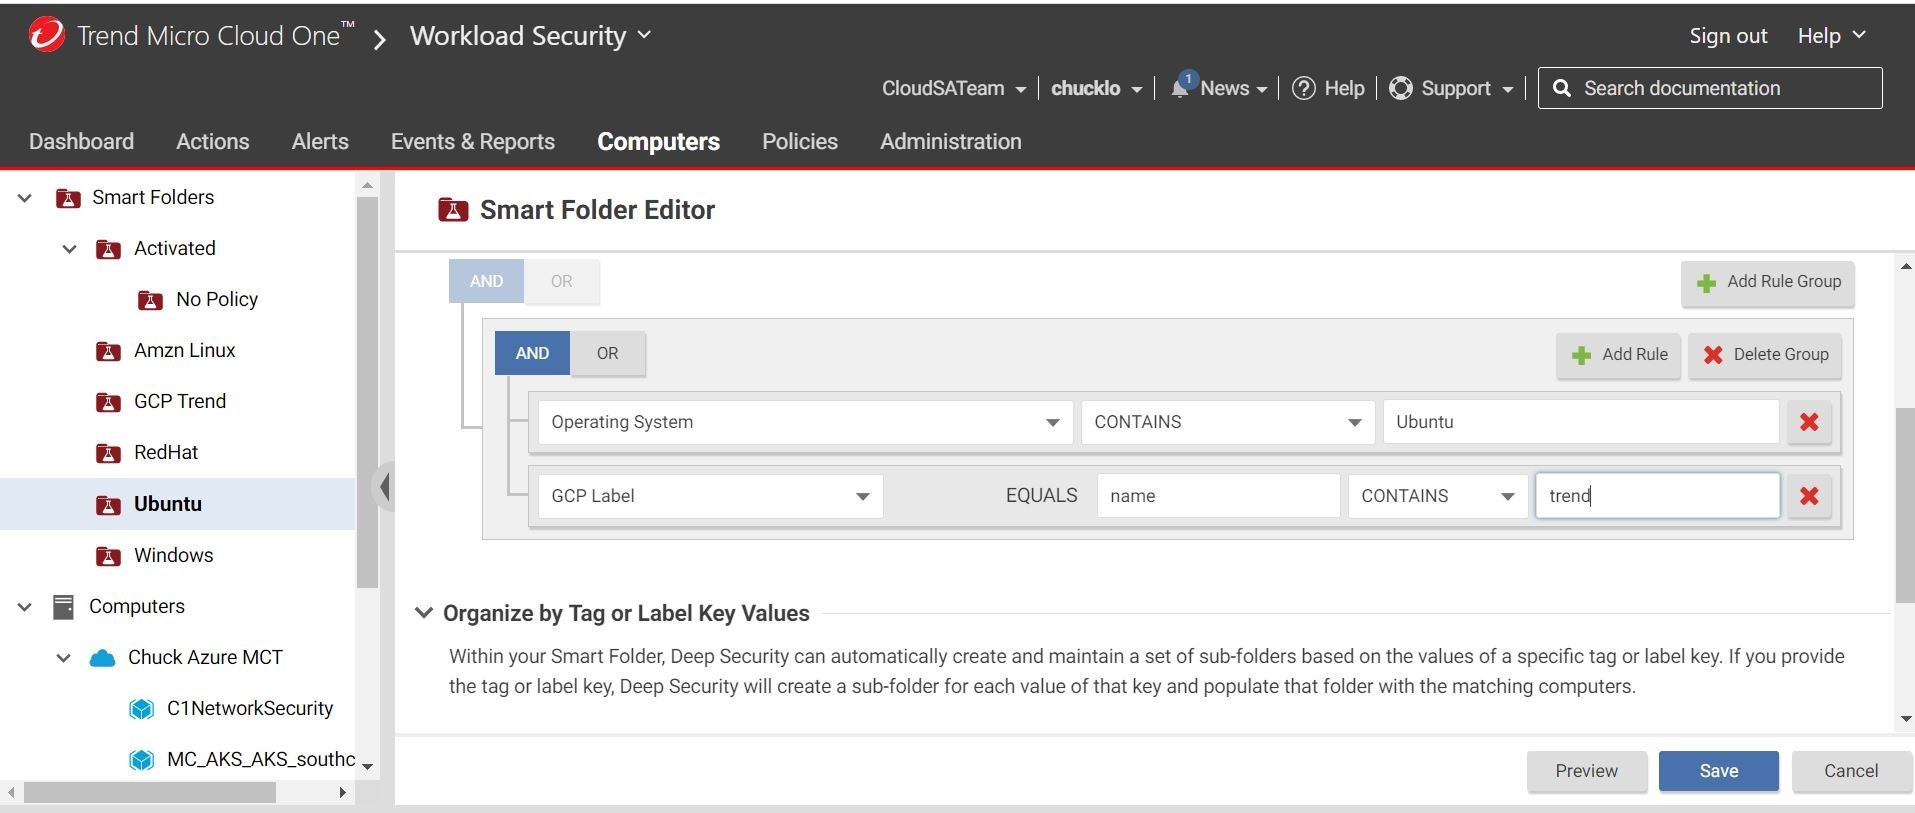Screen dimensions: 1915x813
Task: Open the Operating System property dropdown
Action: (805, 422)
